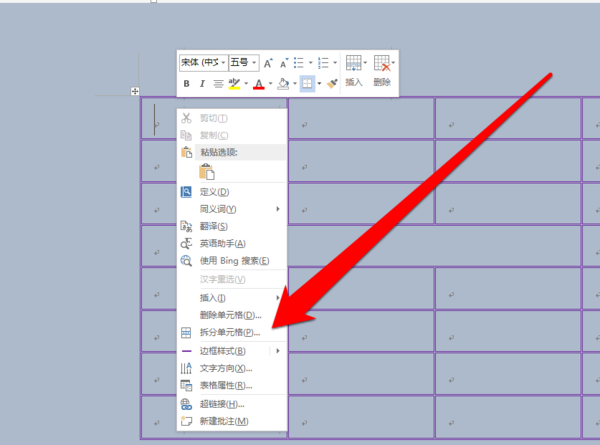Image resolution: width=600 pixels, height=445 pixels.
Task: Click the purple border style line icon
Action: (186, 351)
